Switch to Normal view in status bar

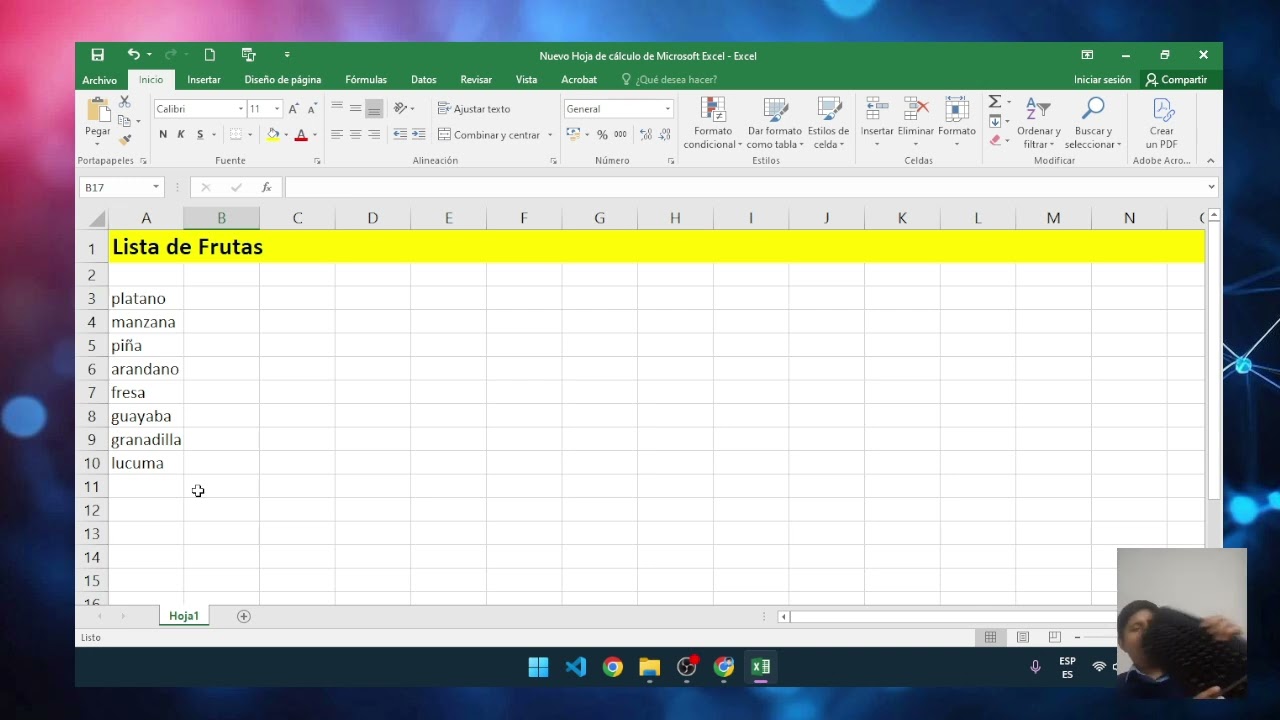click(x=990, y=637)
